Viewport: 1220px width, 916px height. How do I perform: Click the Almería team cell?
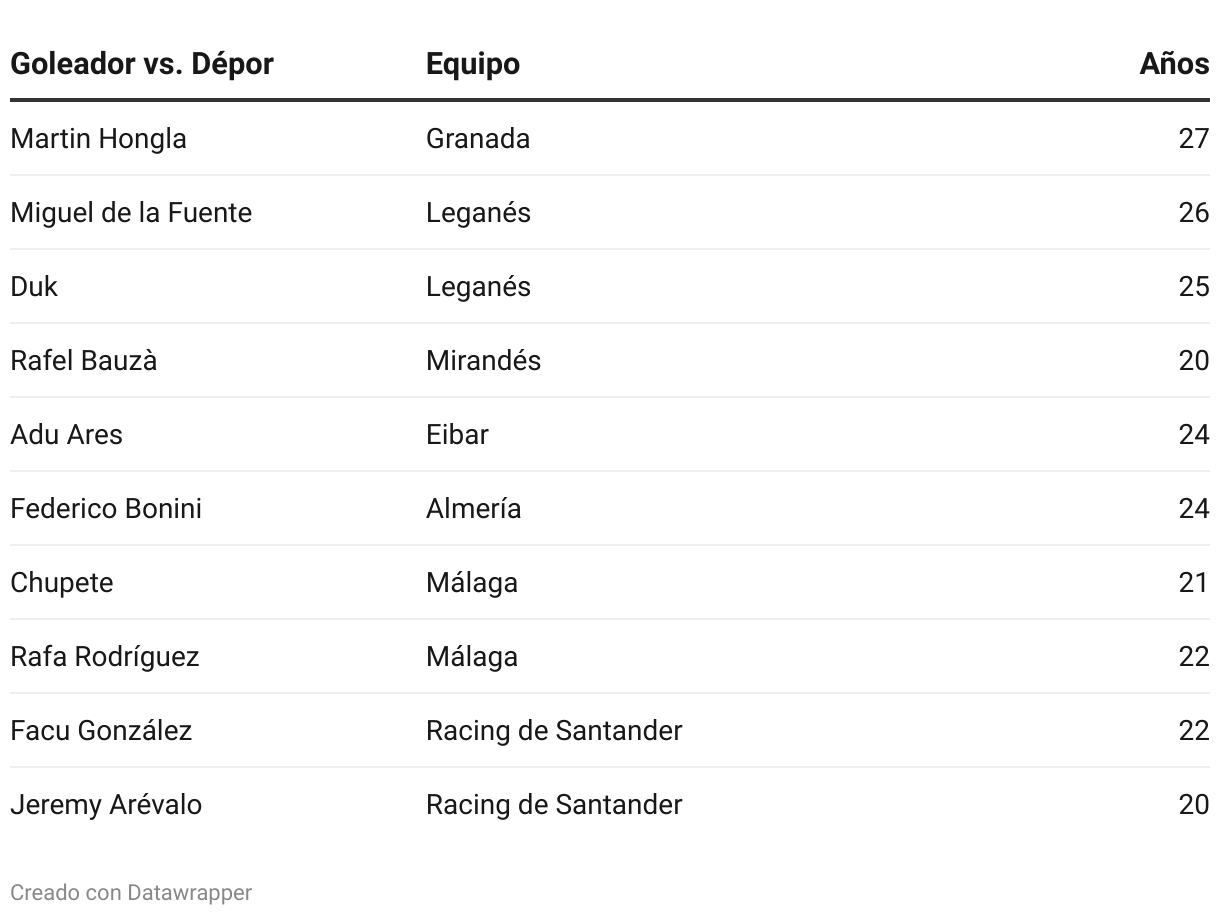coord(473,508)
